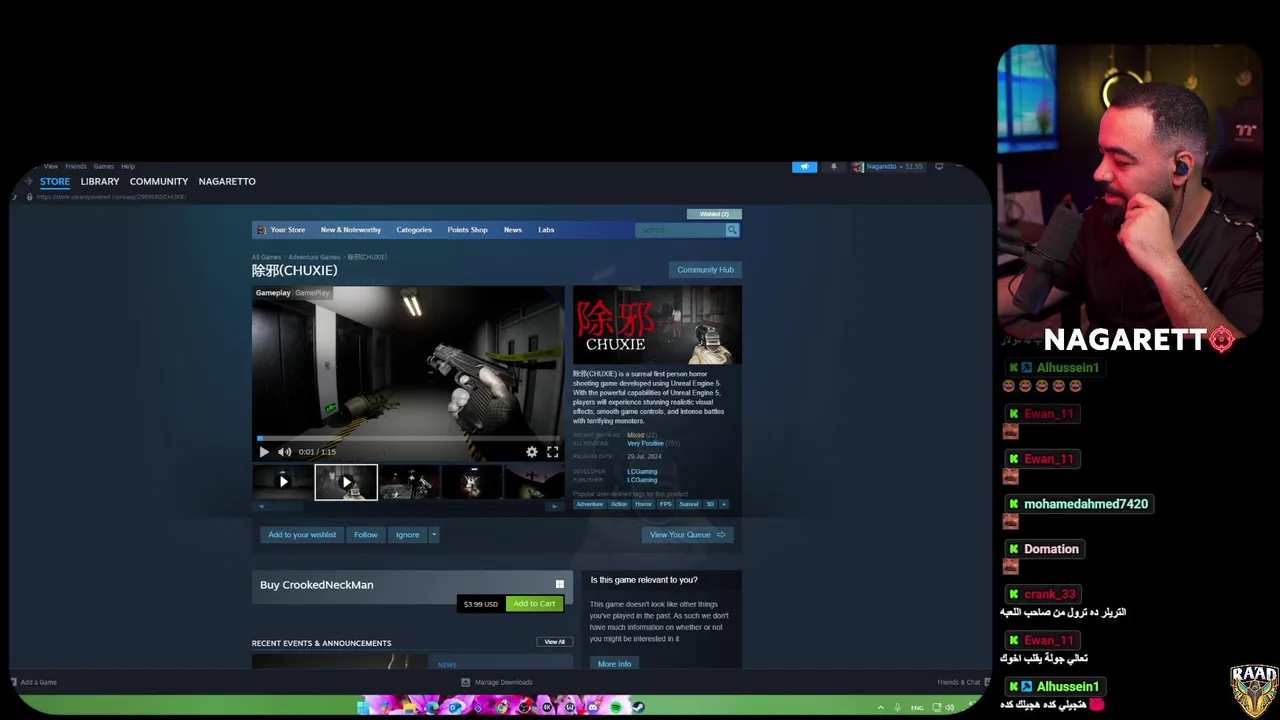
Task: Open the View menu
Action: coord(51,166)
